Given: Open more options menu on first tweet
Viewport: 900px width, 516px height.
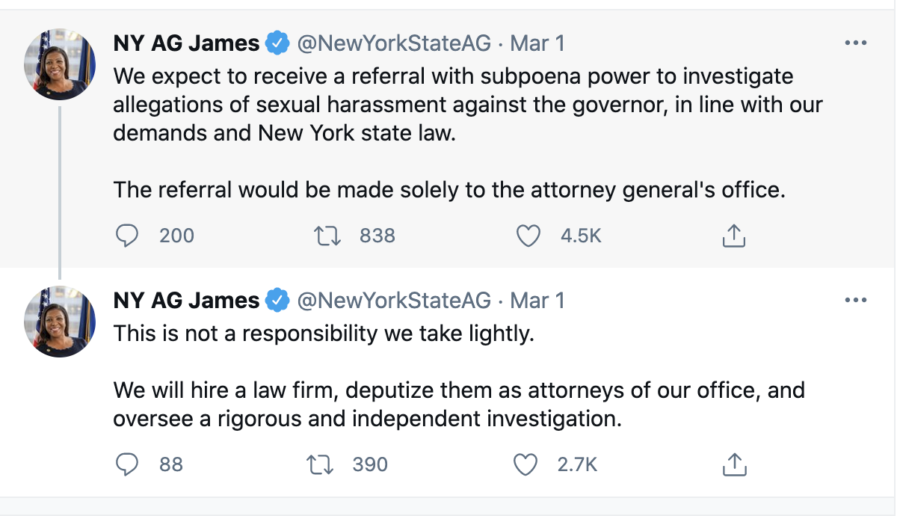Looking at the screenshot, I should (856, 43).
